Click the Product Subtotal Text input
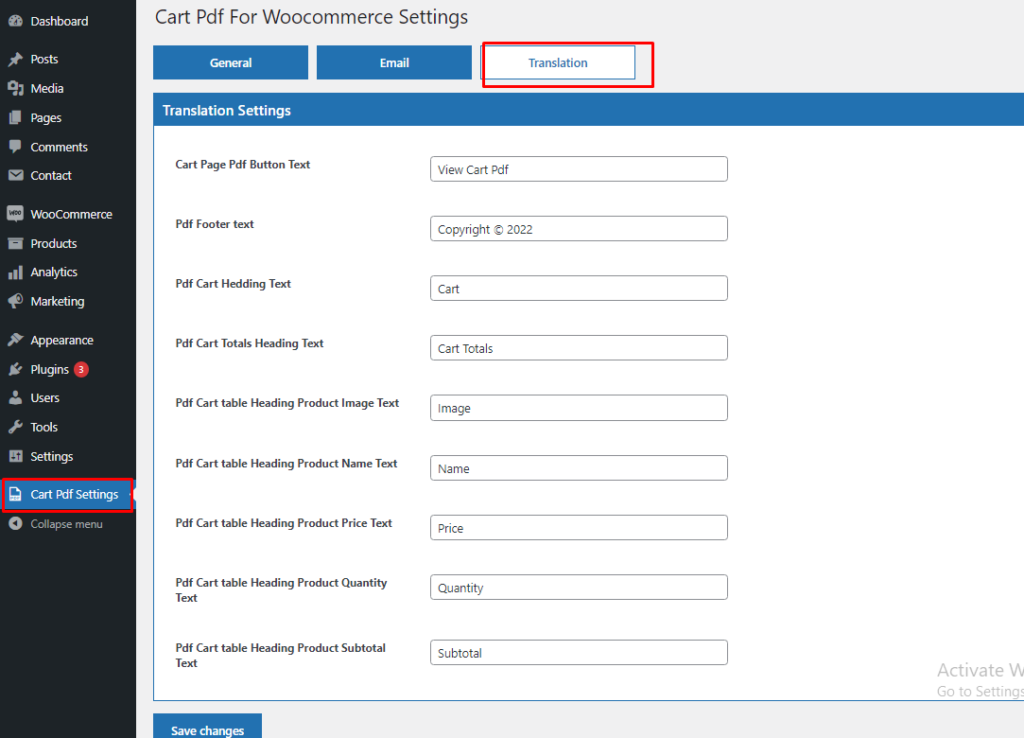Screen dimensions: 1024x738 (x=579, y=652)
